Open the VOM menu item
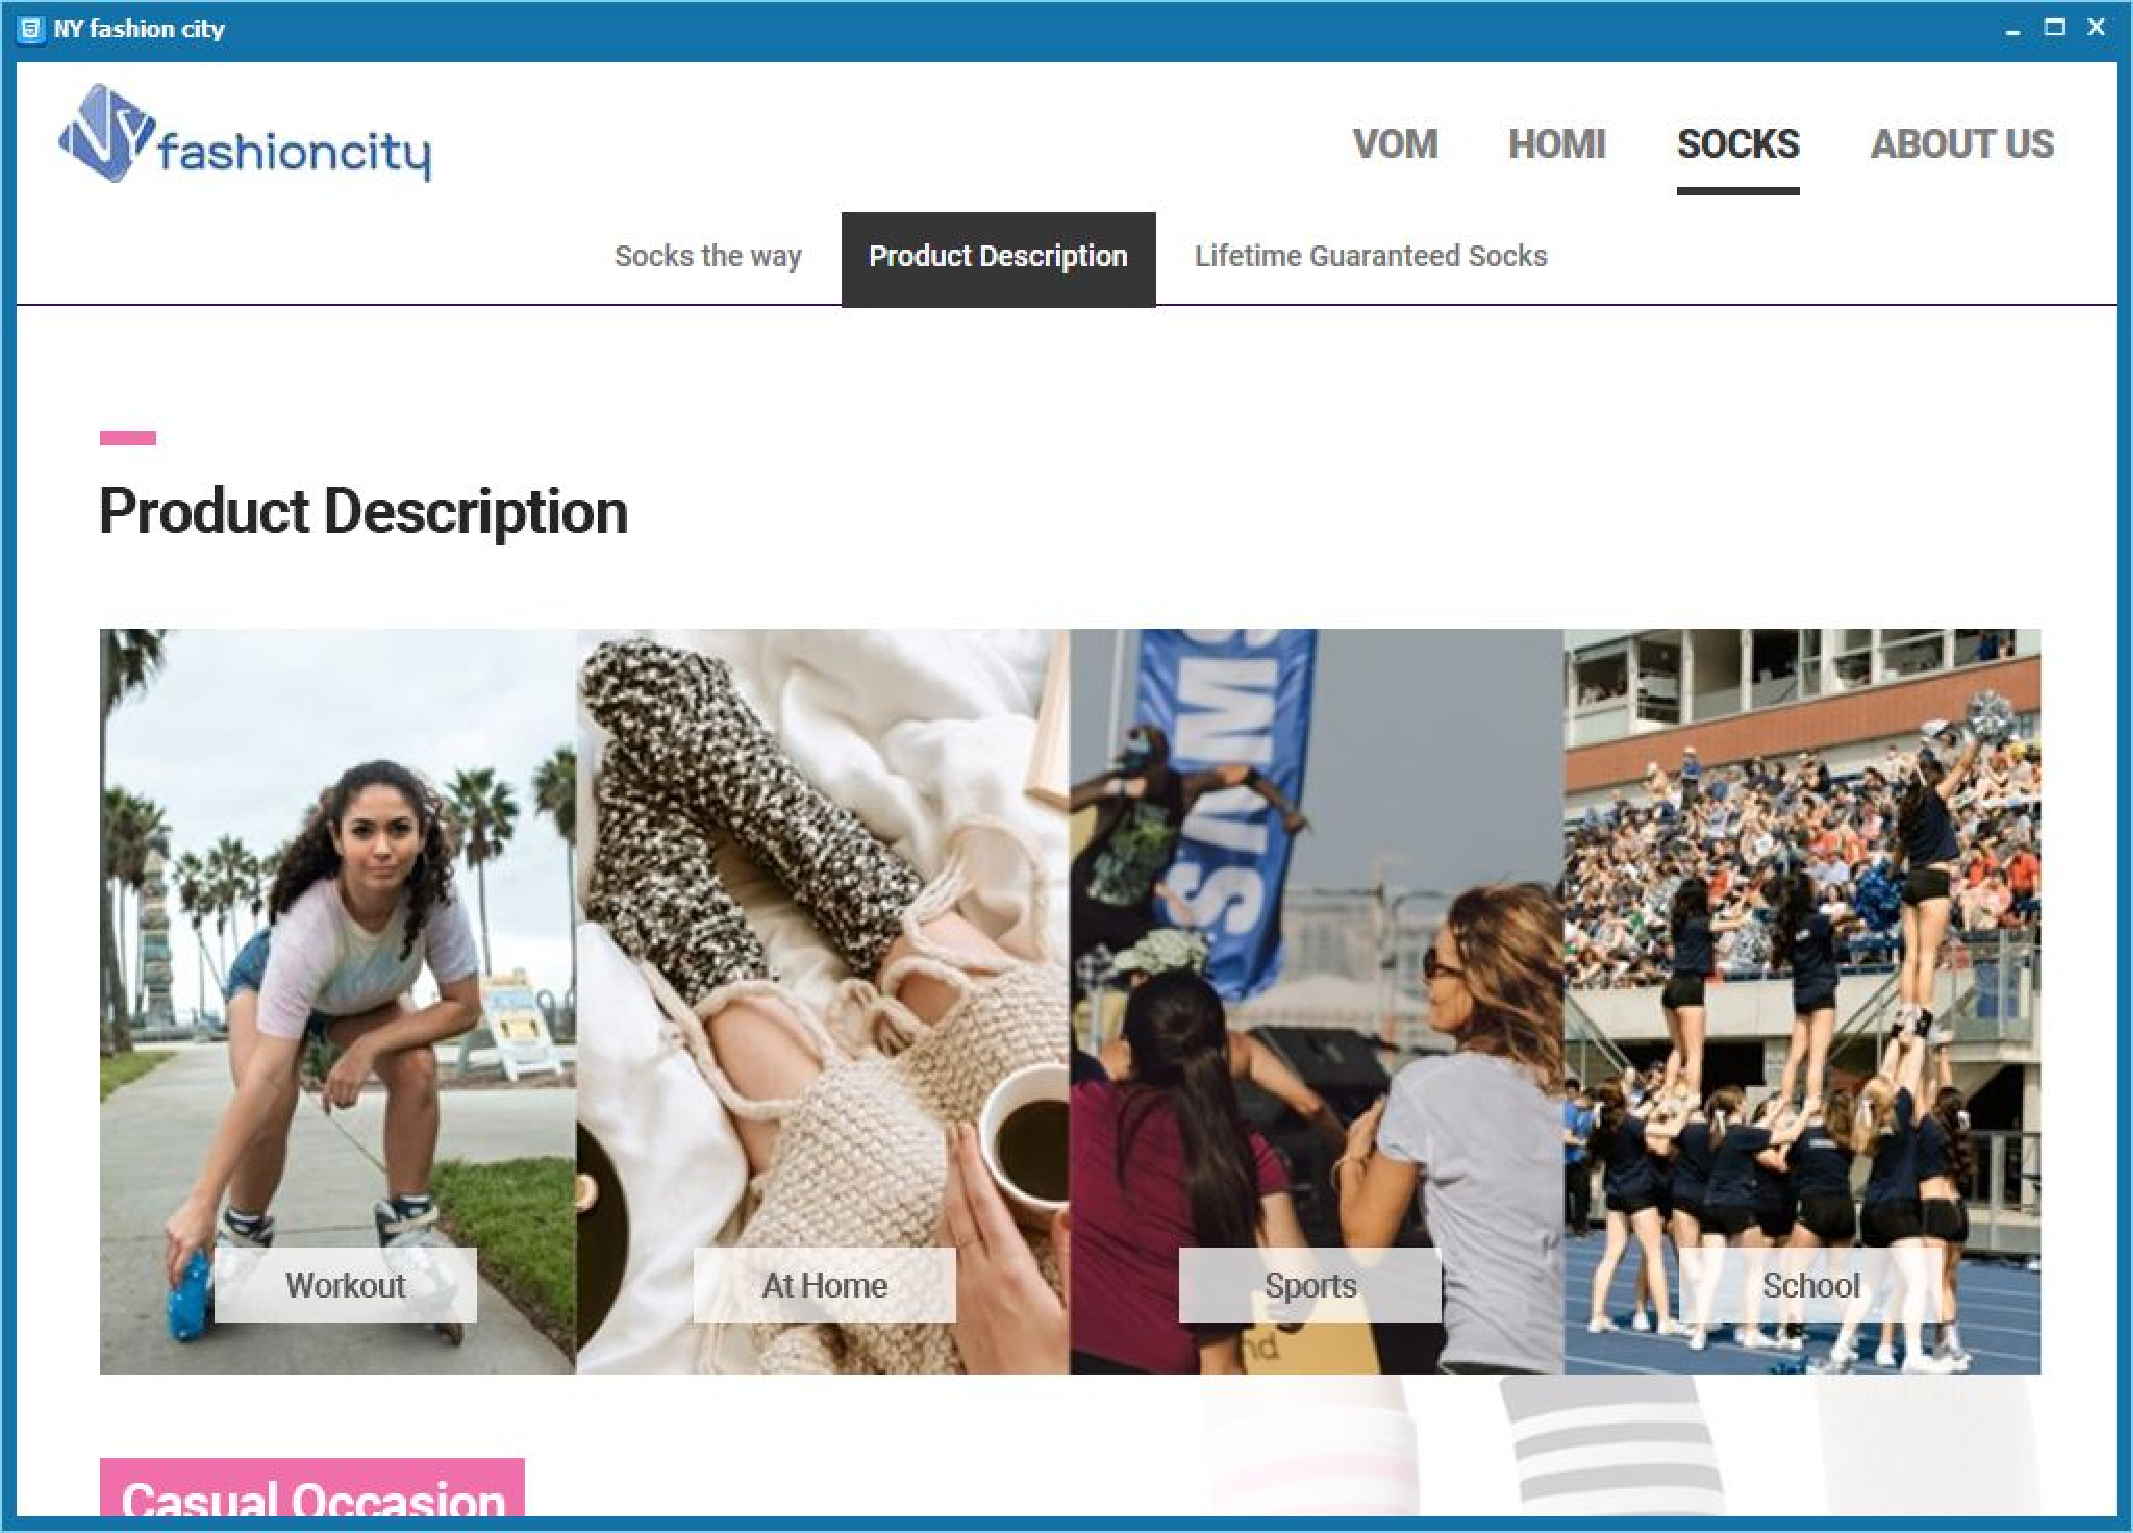Screen dimensions: 2133x1533 1395,145
